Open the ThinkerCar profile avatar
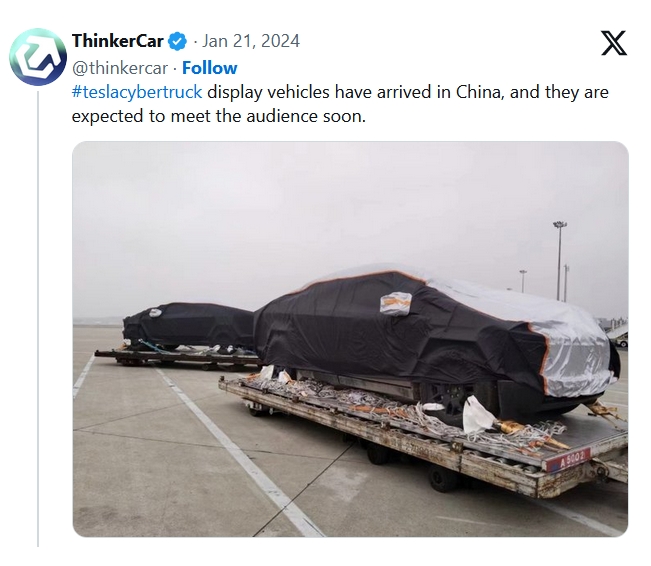This screenshot has height=566, width=651. point(38,56)
